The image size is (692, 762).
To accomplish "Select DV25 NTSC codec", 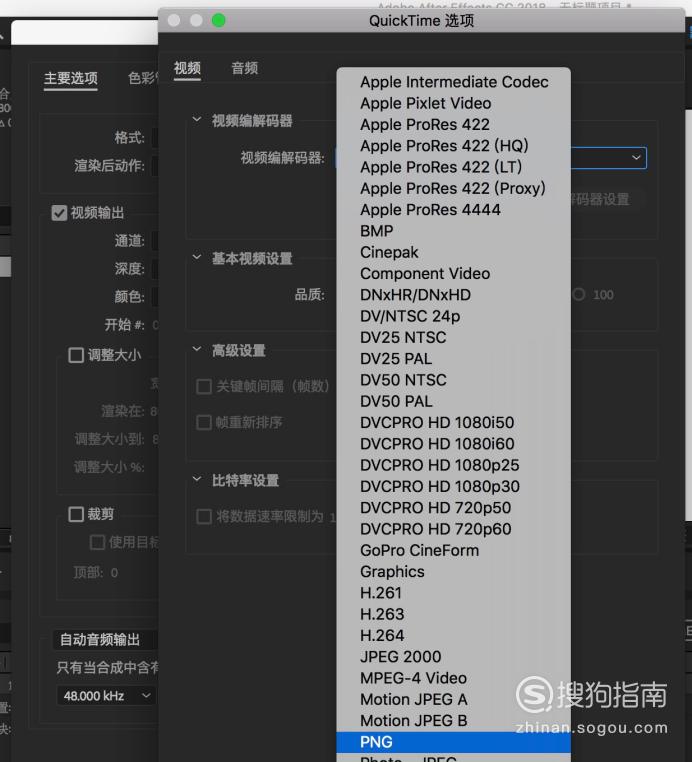I will pos(453,338).
